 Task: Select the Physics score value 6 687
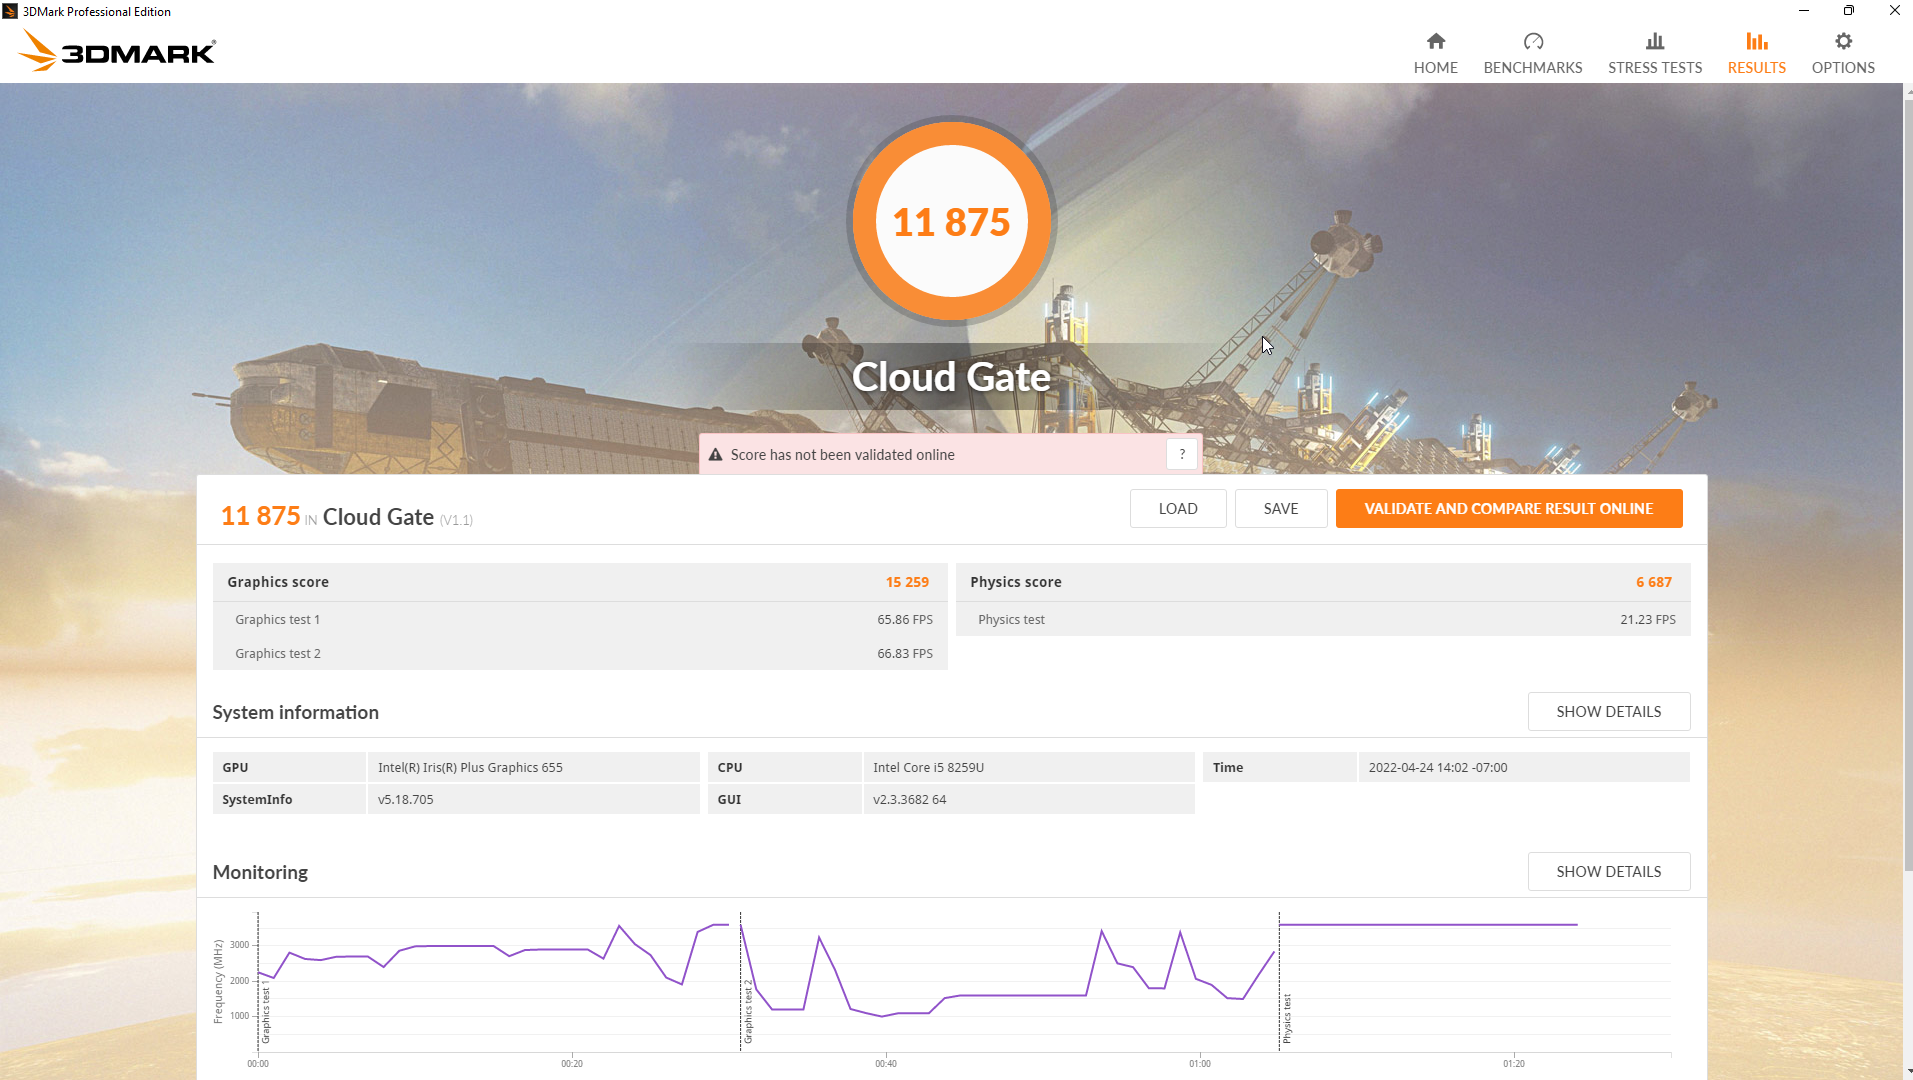tap(1654, 582)
